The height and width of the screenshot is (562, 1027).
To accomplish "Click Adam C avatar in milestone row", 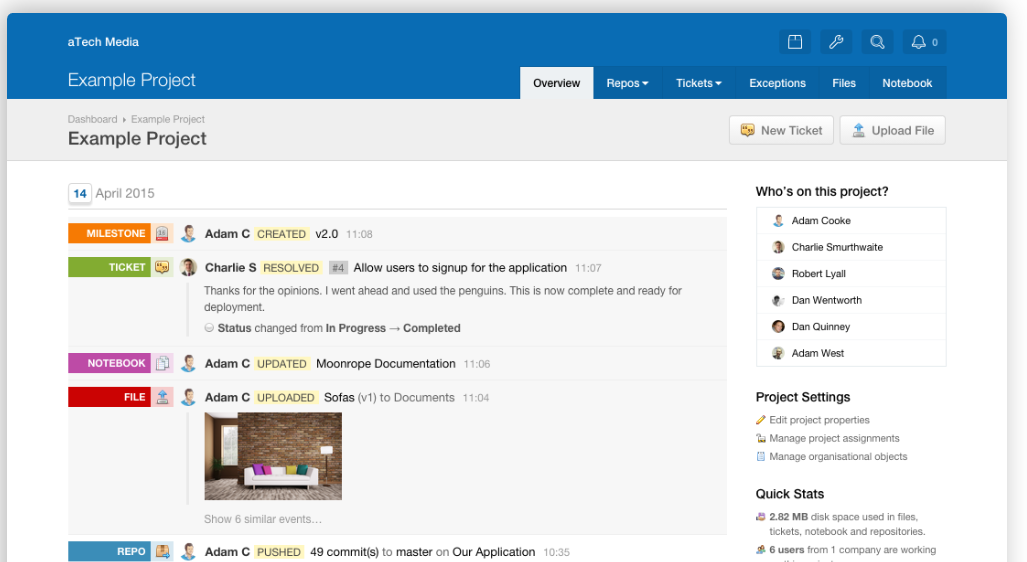I will tap(189, 234).
